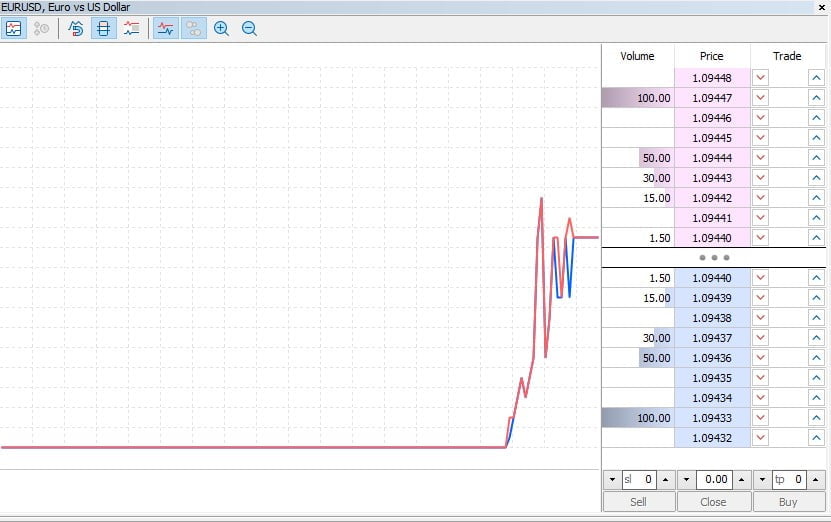Click the blue up arrow at ask 1.09440
Viewport: 831px width, 522px height.
click(x=816, y=238)
